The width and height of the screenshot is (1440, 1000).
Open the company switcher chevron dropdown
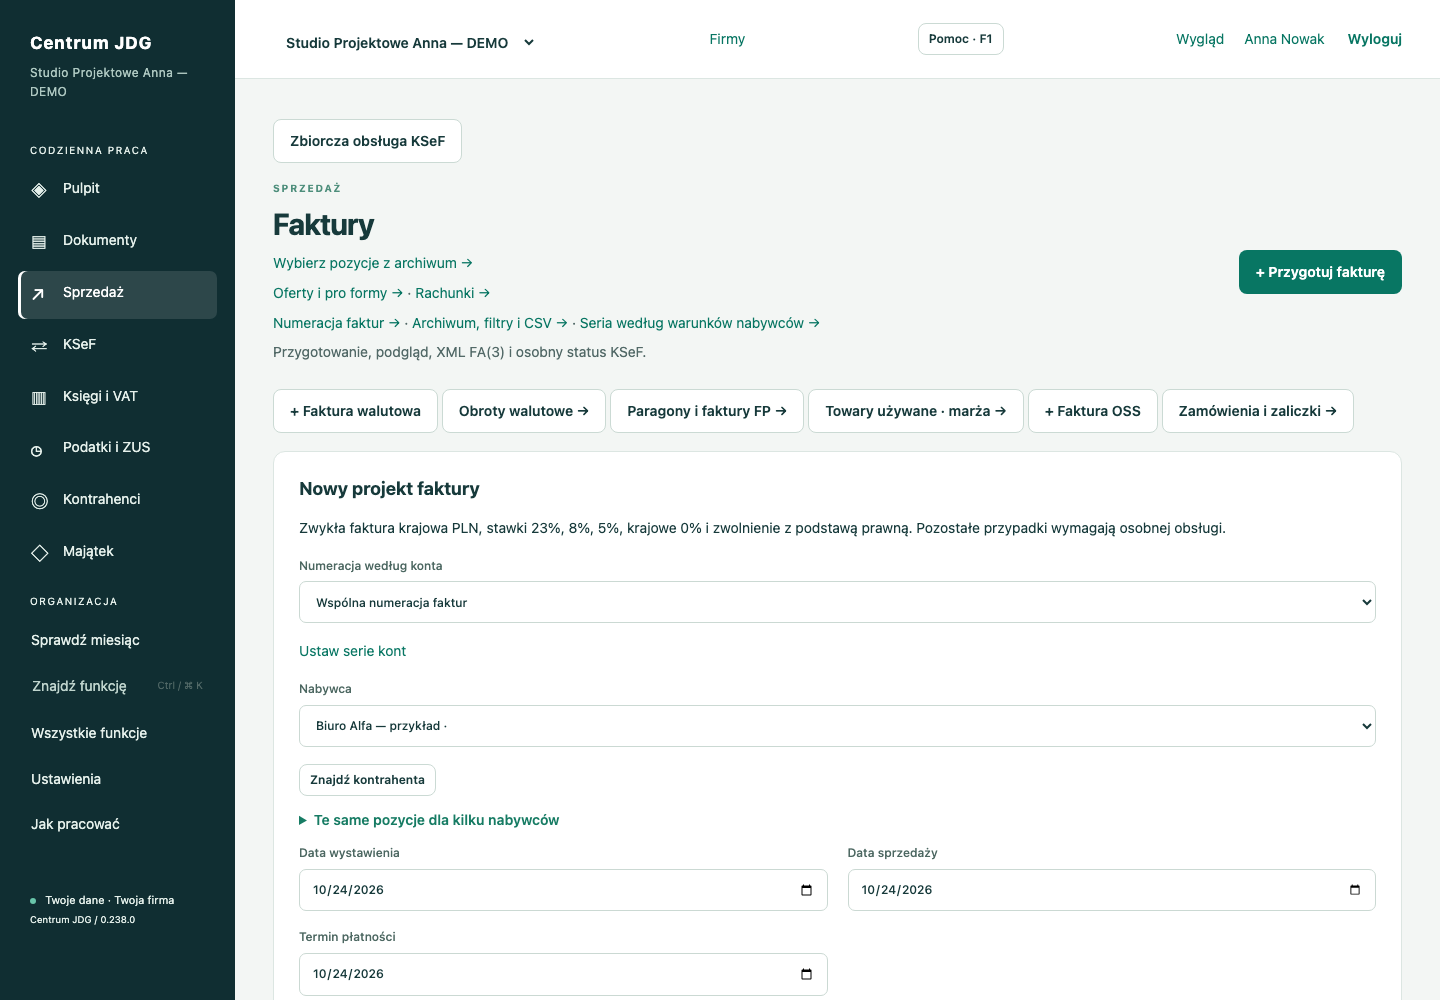coord(529,43)
